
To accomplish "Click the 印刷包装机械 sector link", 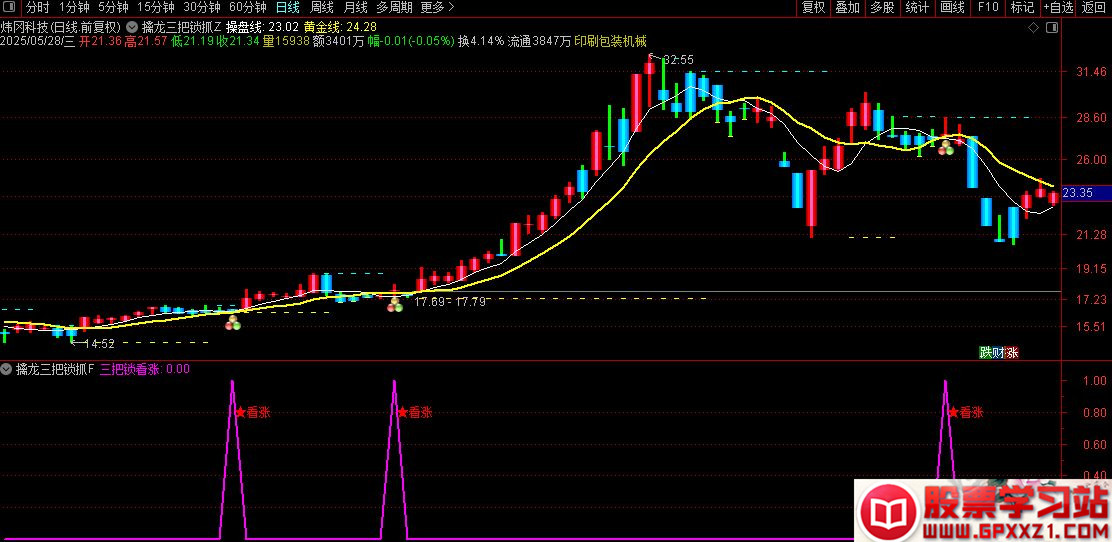I will (610, 42).
